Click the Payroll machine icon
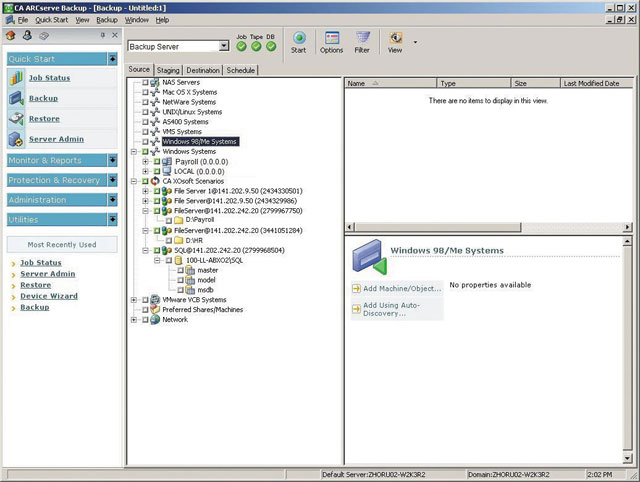The height and width of the screenshot is (482, 640). (x=167, y=162)
